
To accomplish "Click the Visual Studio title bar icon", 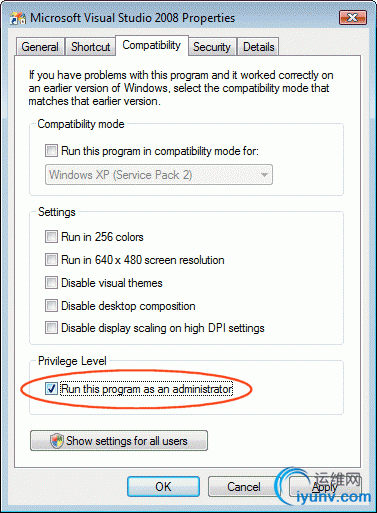I will click(18, 18).
